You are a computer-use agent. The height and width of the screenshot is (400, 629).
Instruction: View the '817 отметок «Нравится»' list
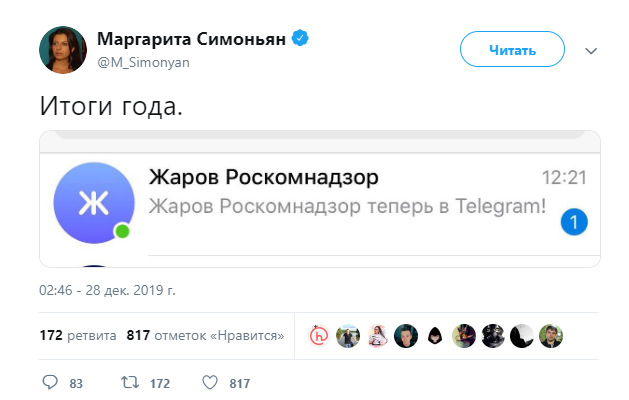205,336
